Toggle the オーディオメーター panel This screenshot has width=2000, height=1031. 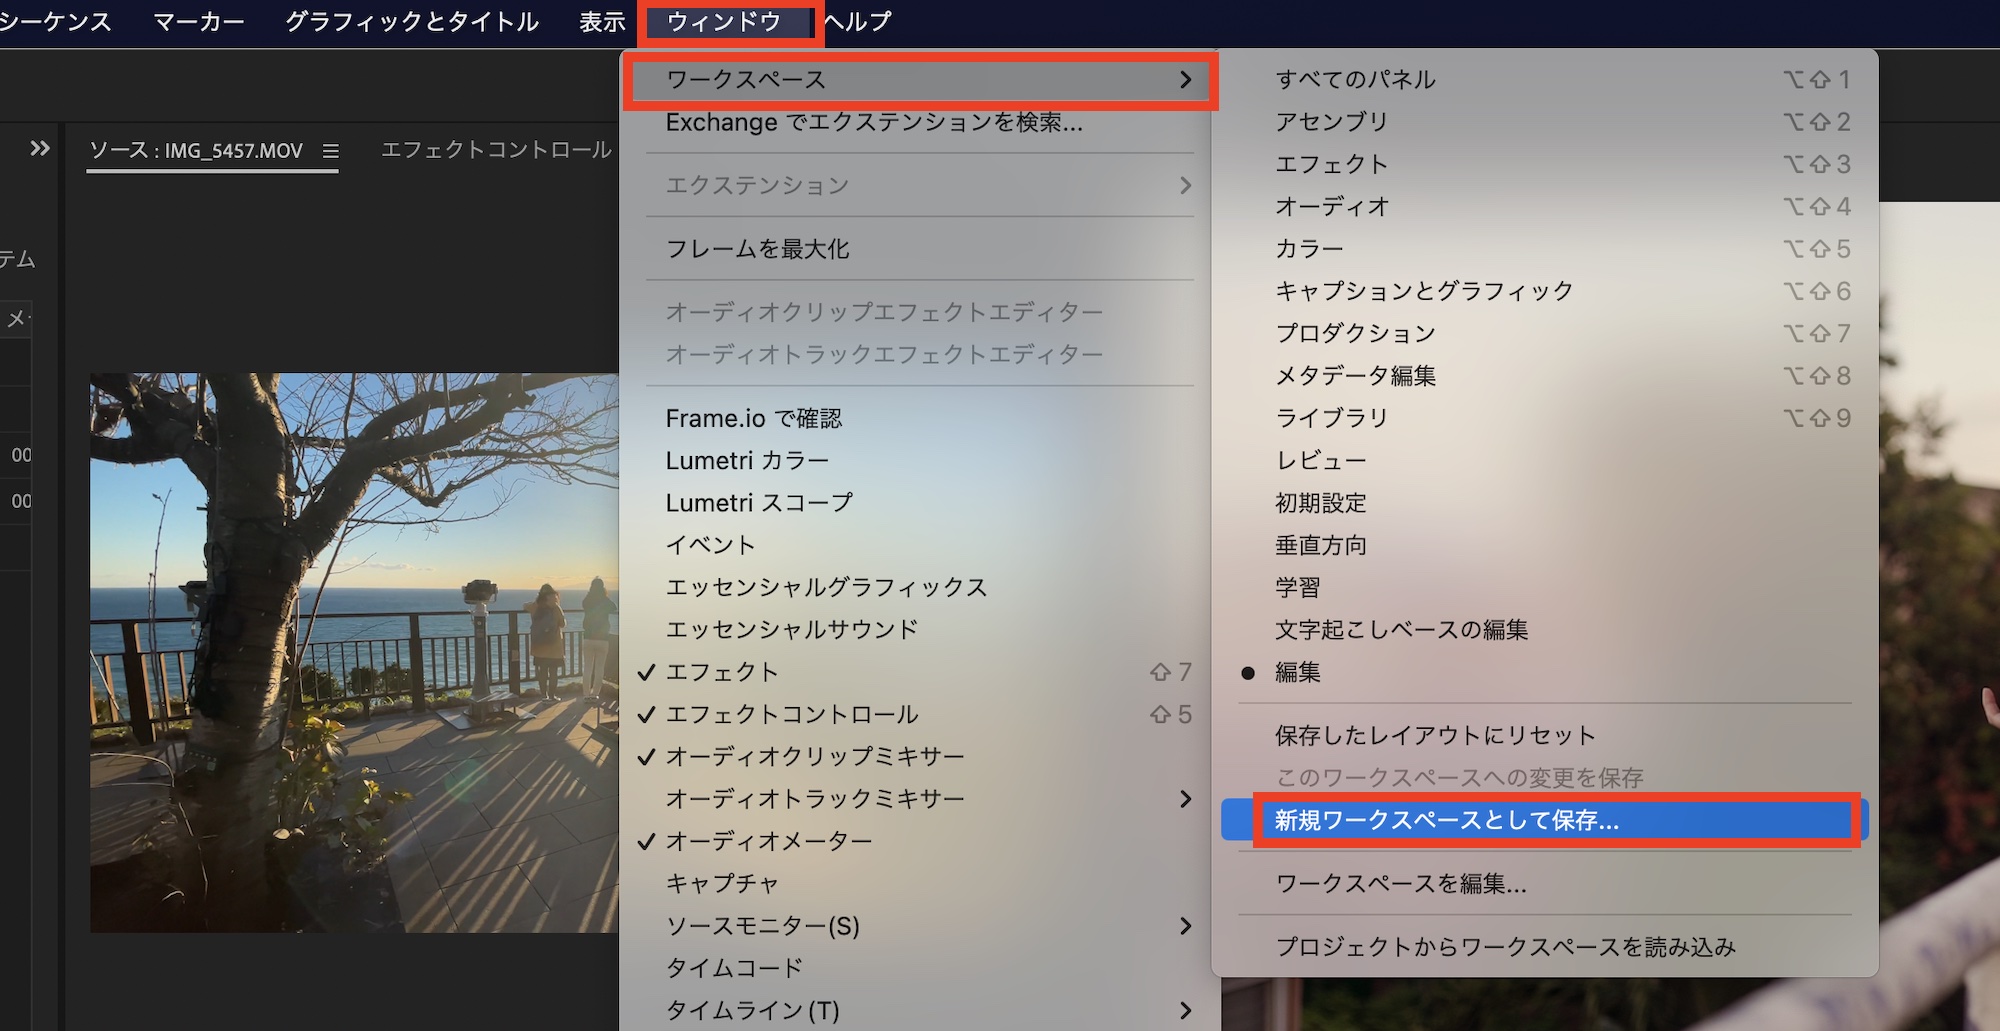[920, 841]
